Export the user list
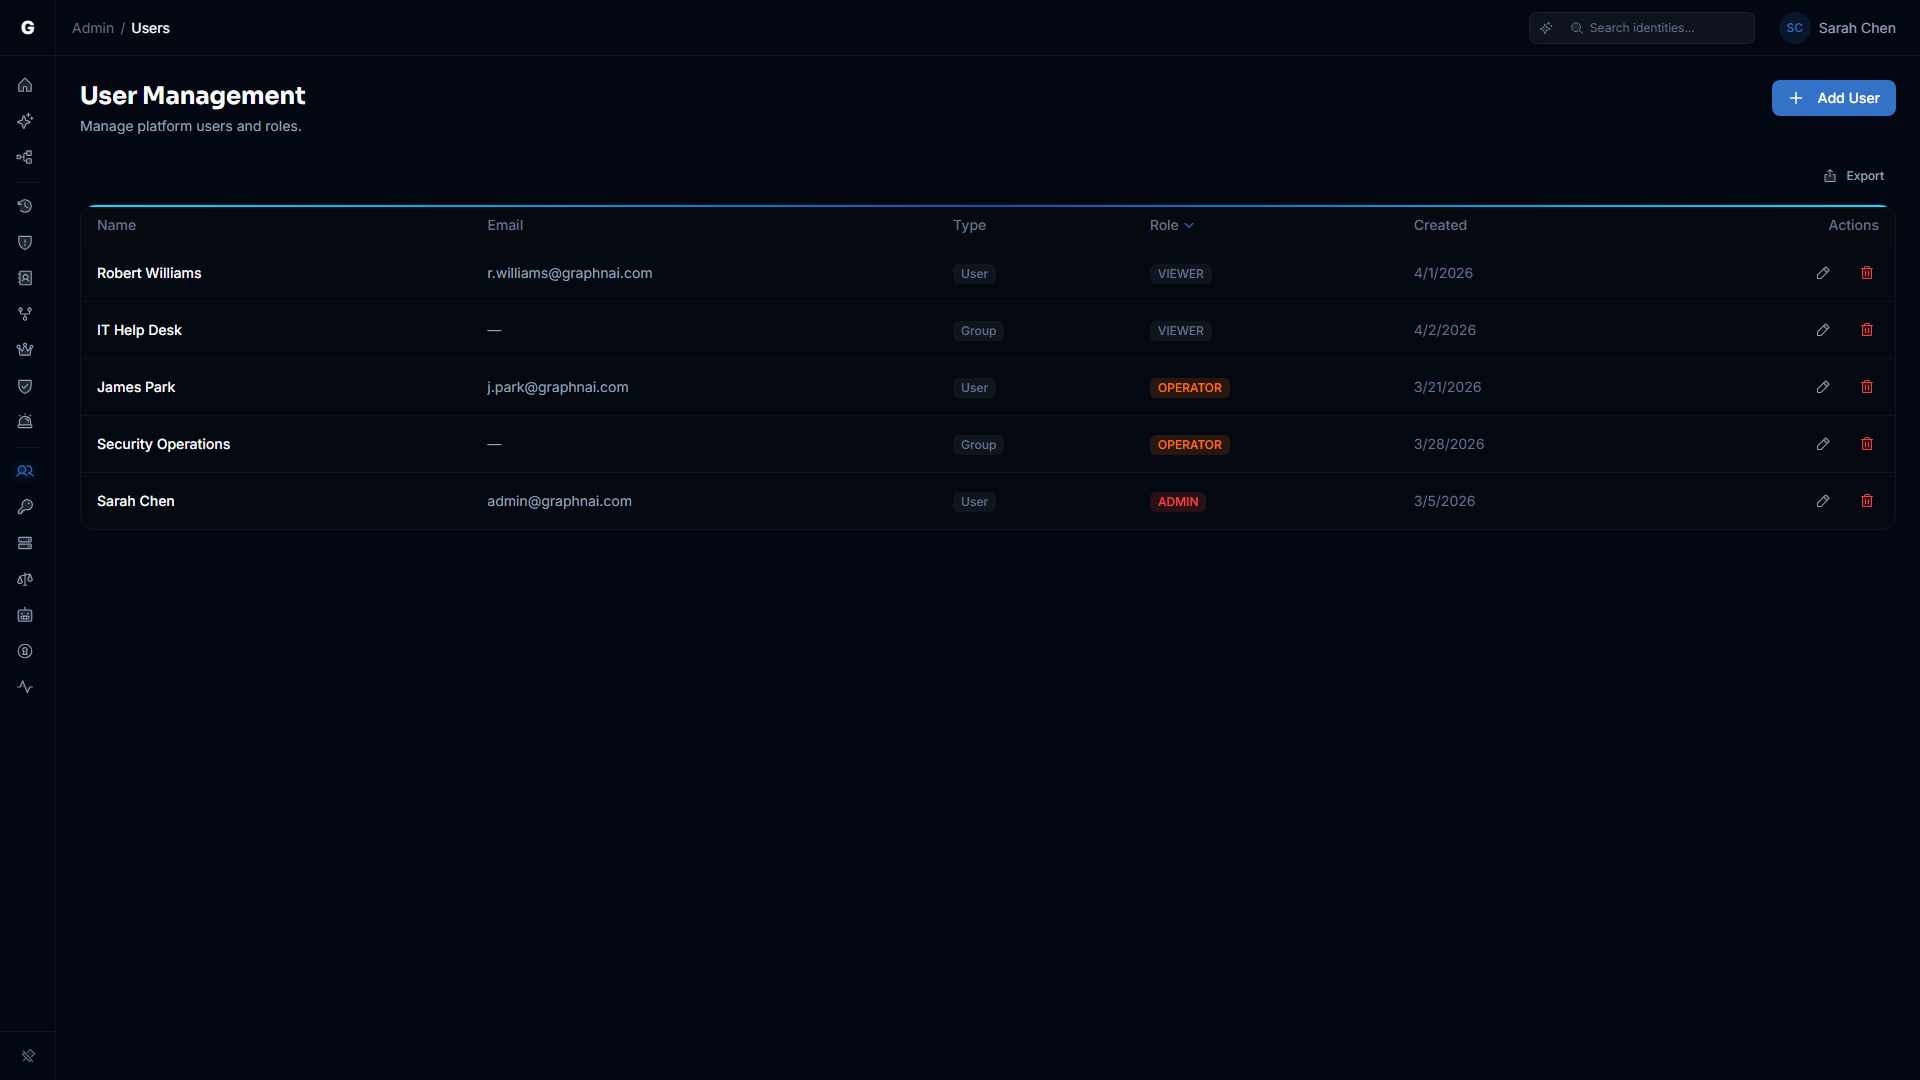This screenshot has height=1080, width=1920. coord(1854,175)
